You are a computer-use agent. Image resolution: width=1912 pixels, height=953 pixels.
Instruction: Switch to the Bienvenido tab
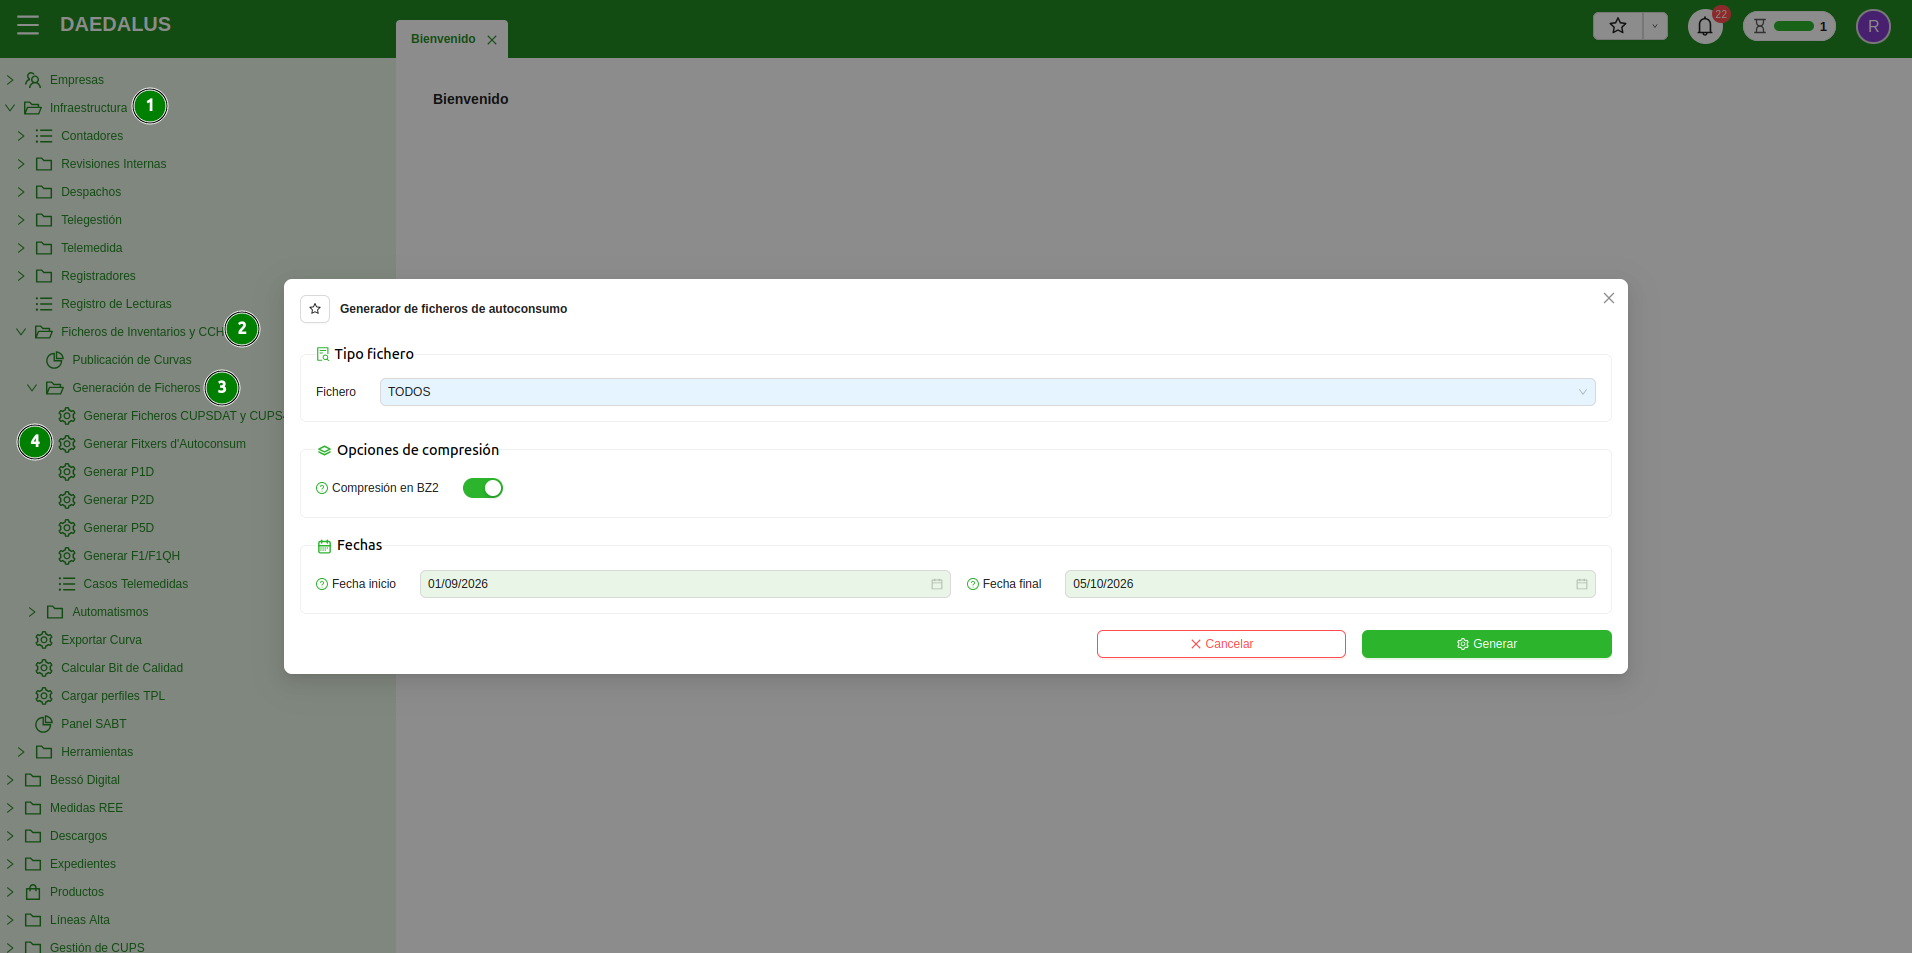[443, 39]
